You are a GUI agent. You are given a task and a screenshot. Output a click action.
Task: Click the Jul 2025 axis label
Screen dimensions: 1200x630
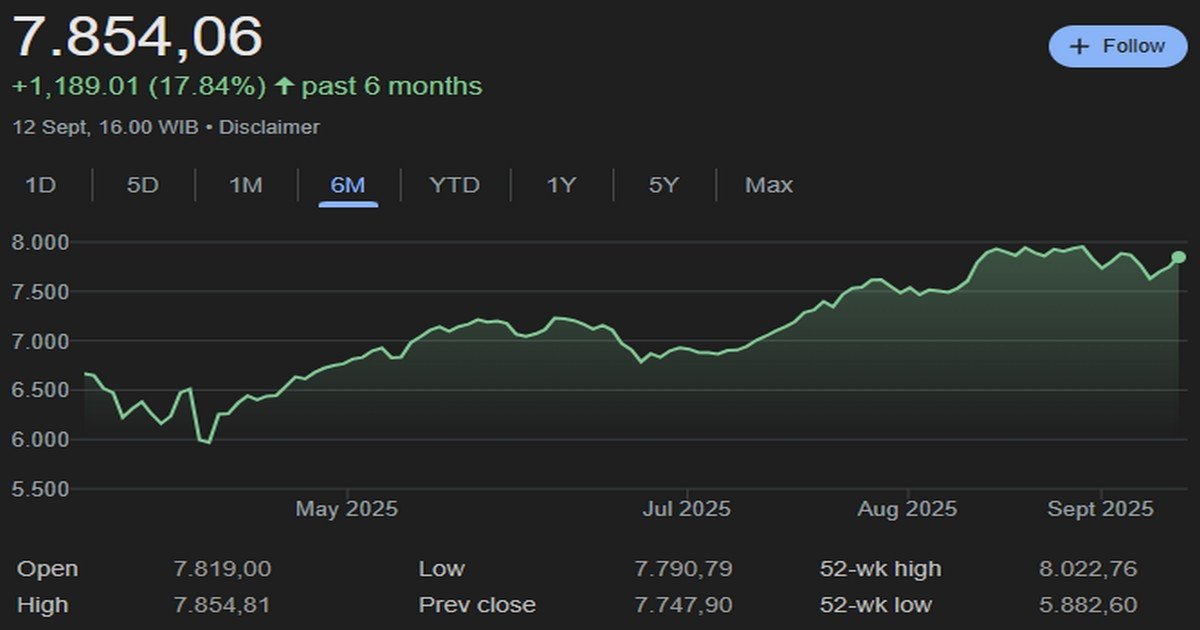pos(687,510)
